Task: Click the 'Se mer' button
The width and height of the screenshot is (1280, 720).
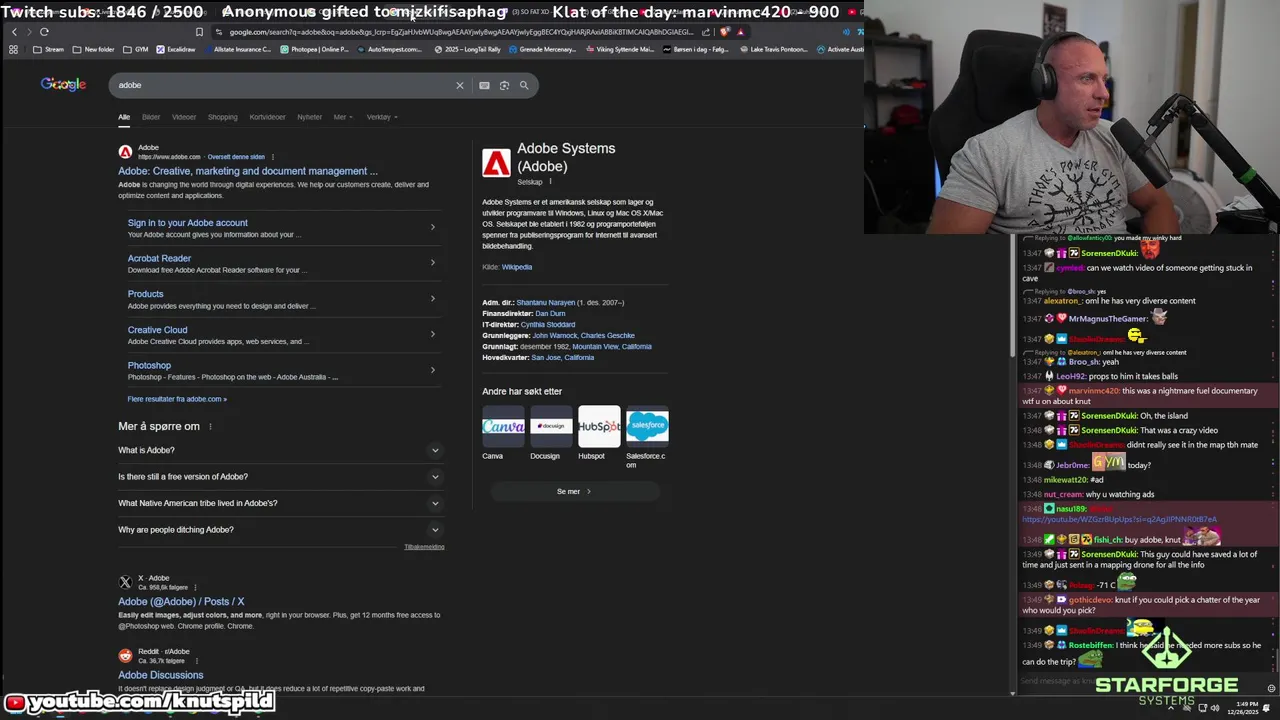Action: pos(574,491)
